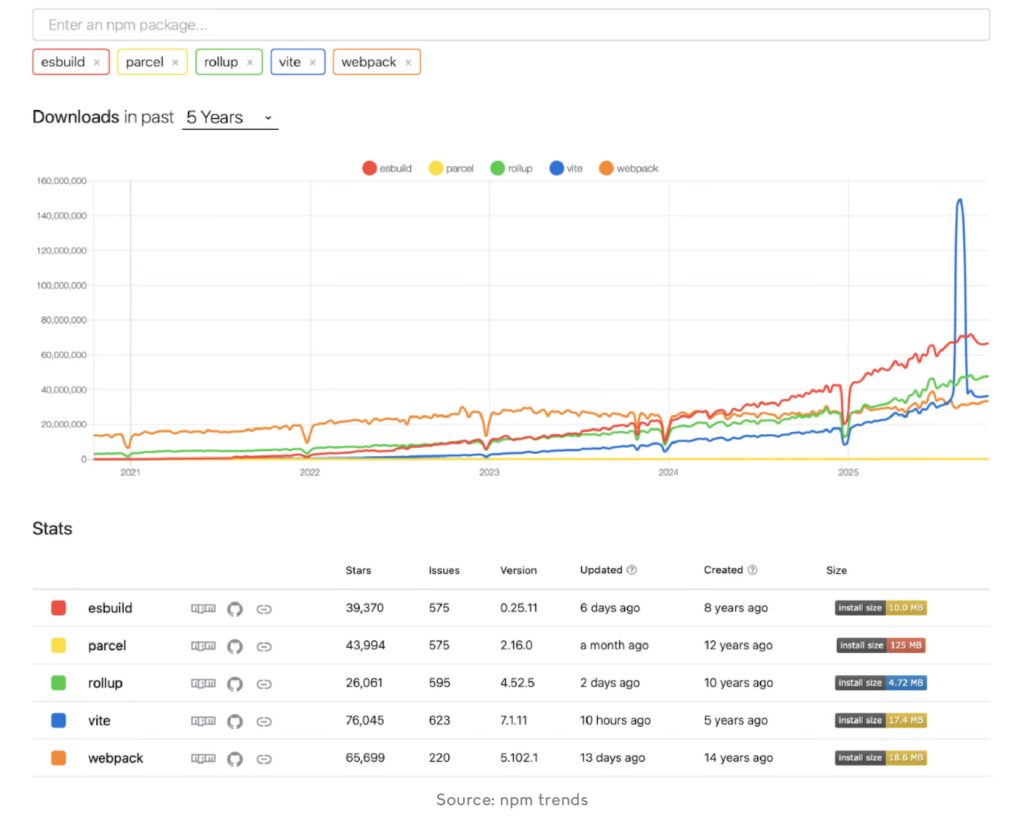Click the esbuild package name in Stats

[110, 608]
